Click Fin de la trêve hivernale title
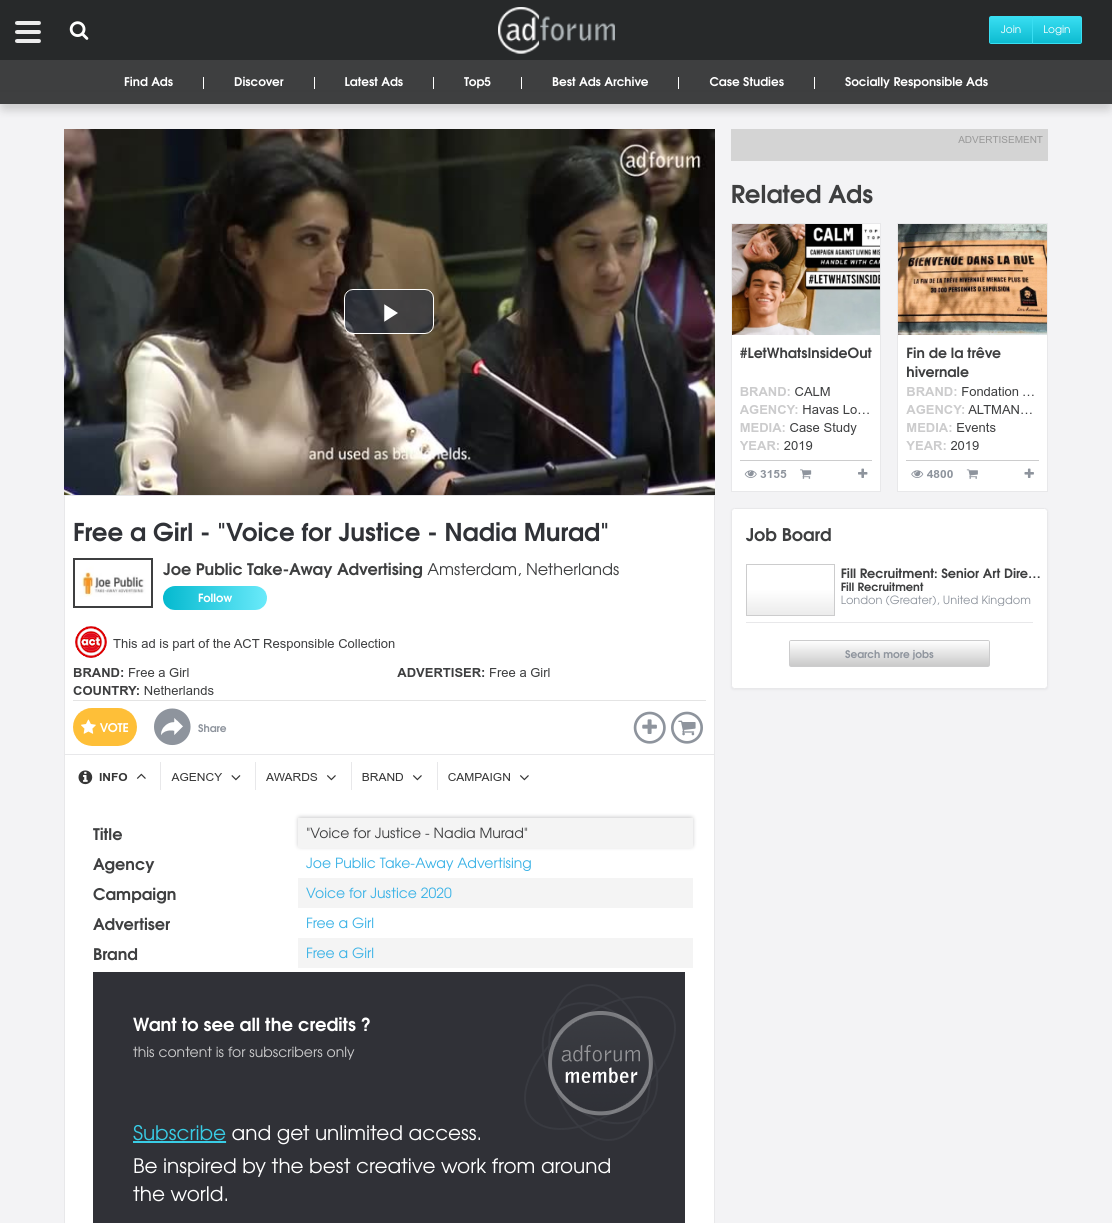Image resolution: width=1112 pixels, height=1223 pixels. pos(953,362)
